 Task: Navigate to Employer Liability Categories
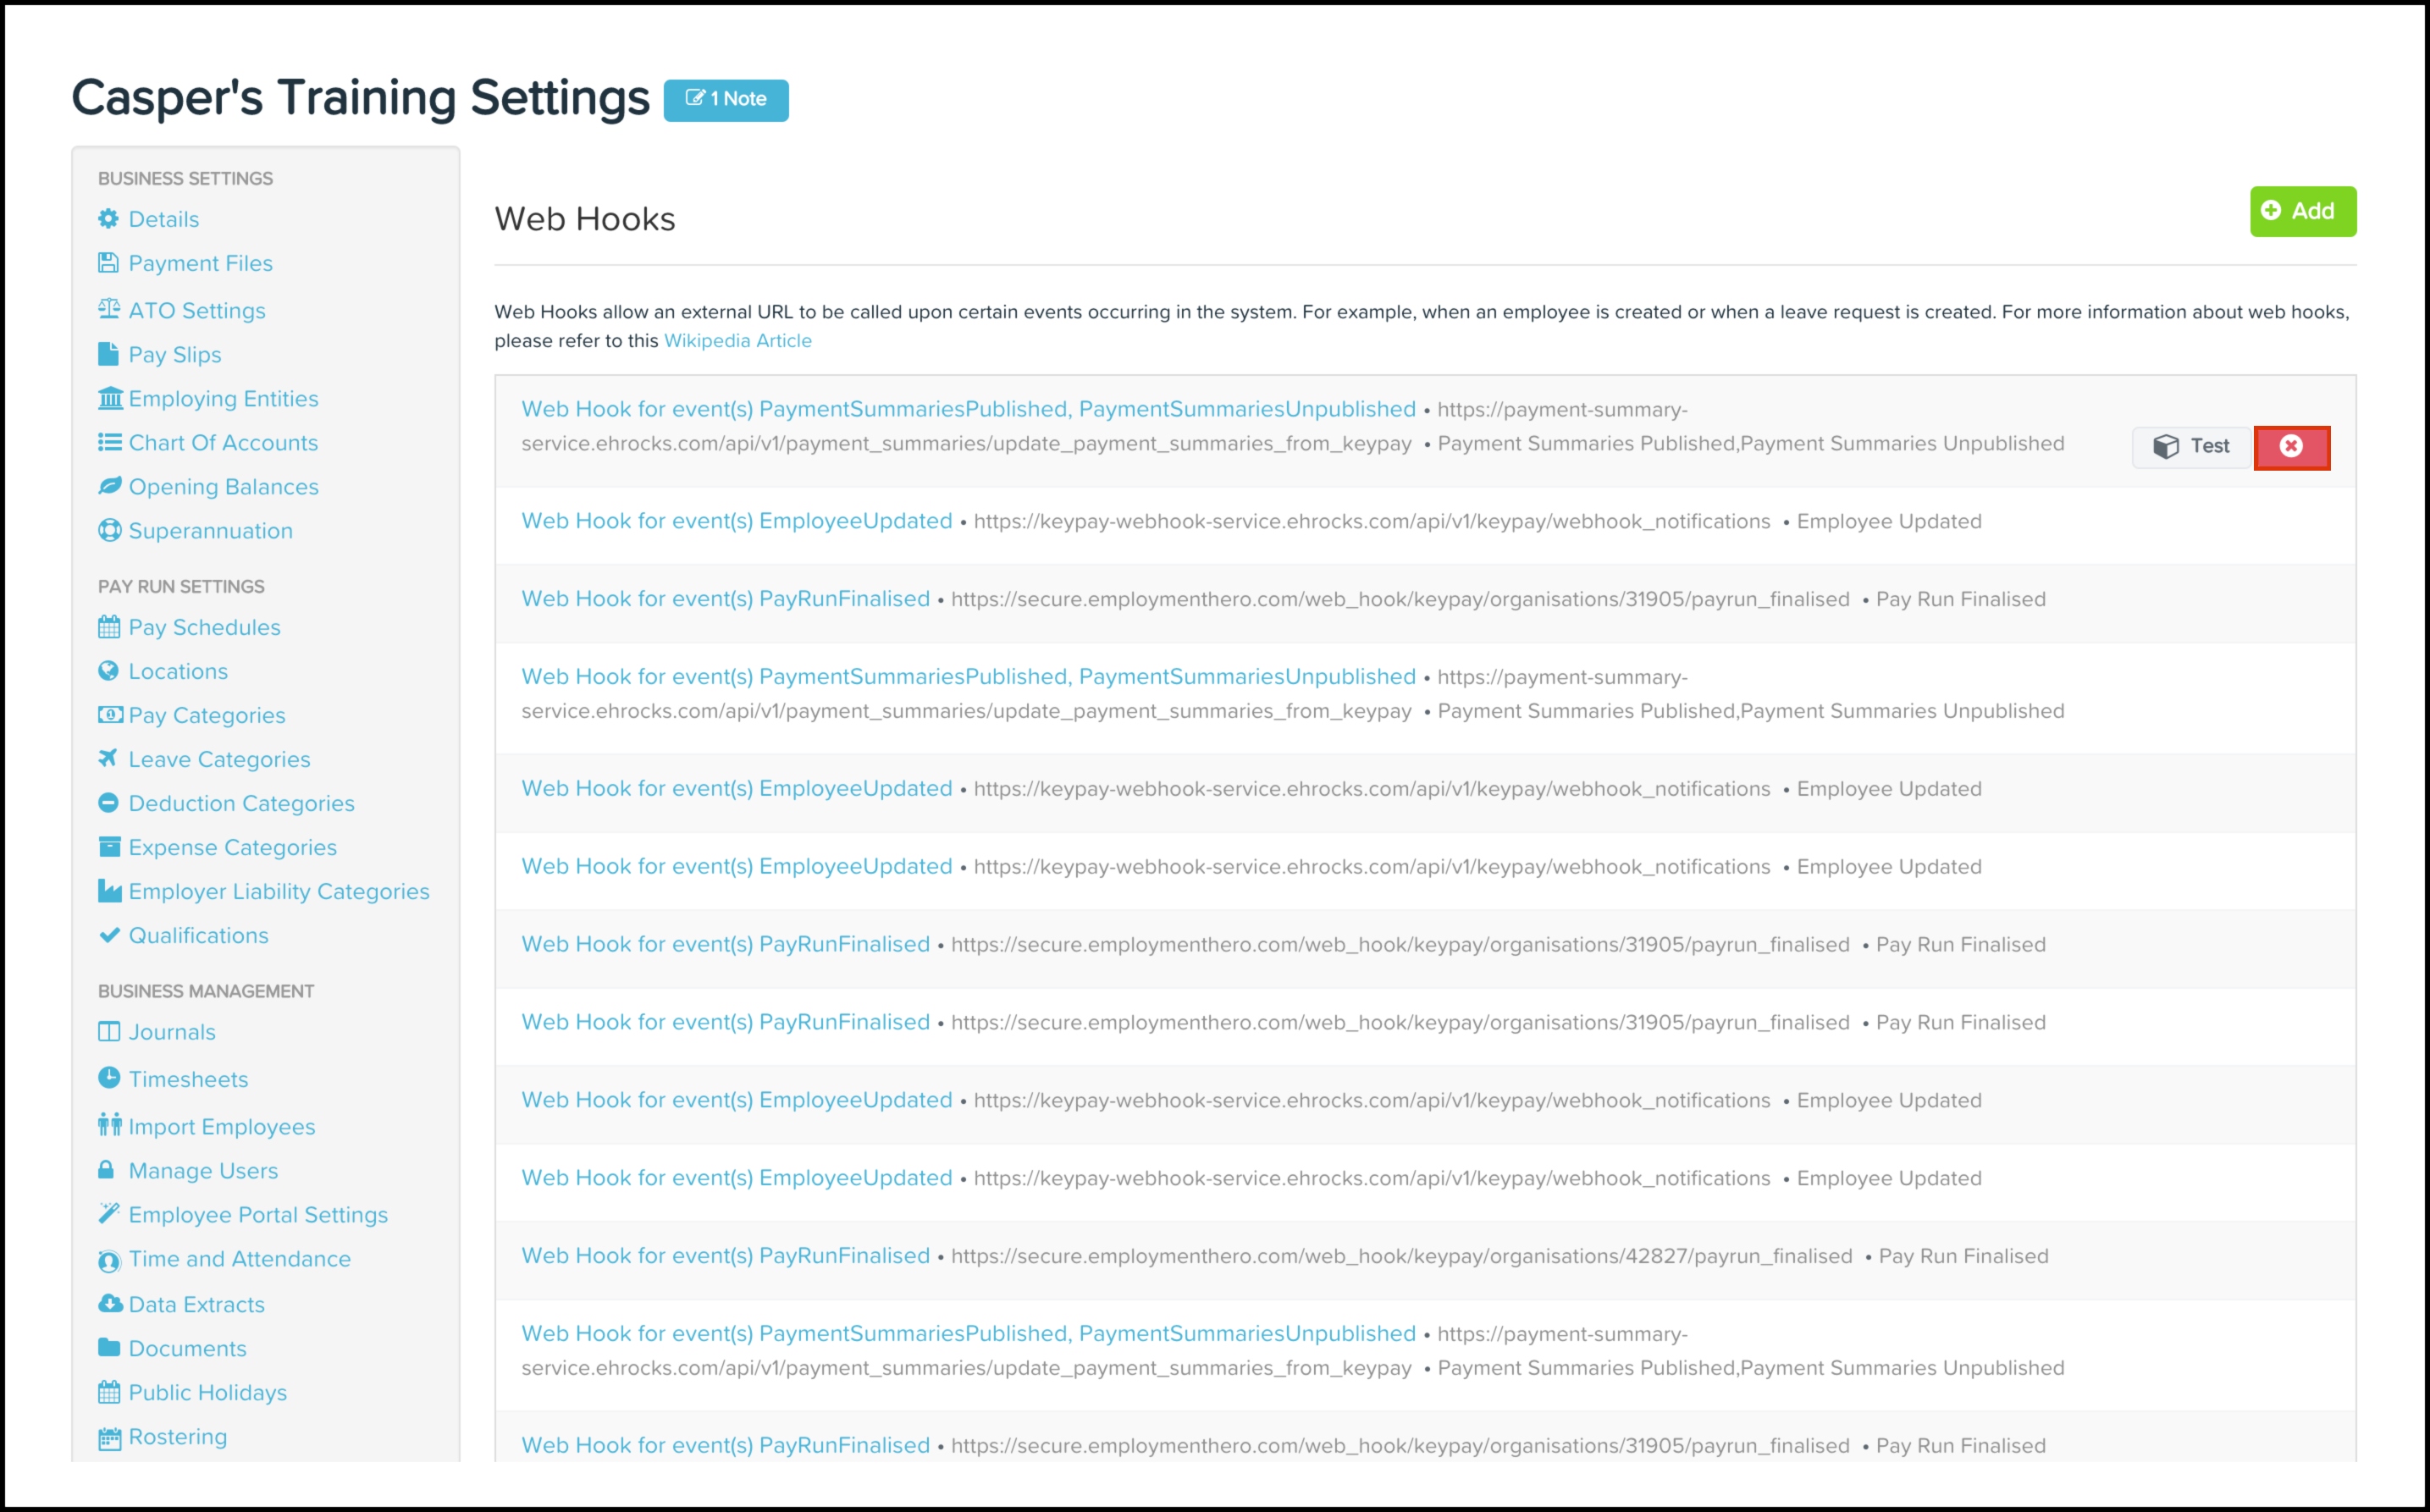279,891
